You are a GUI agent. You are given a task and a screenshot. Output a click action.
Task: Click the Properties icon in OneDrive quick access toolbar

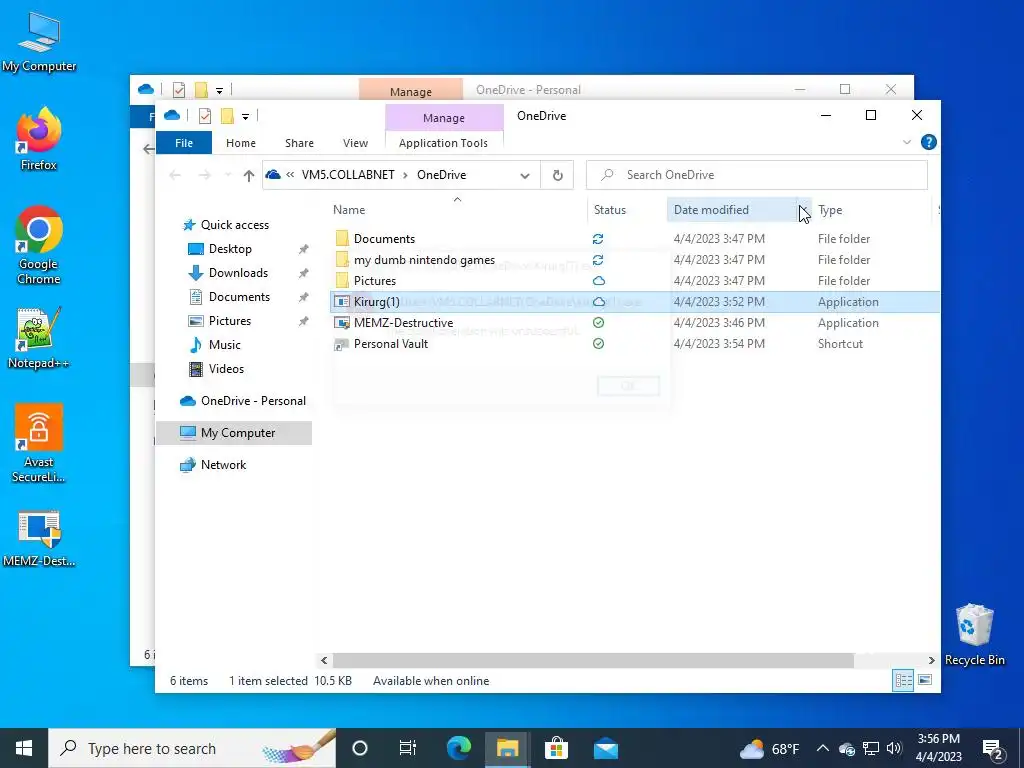point(204,116)
